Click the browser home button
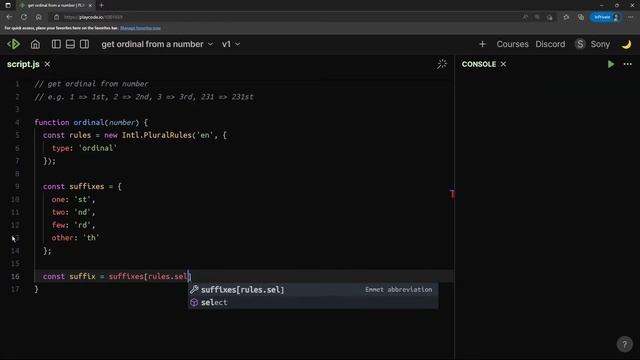This screenshot has width=640, height=360. [x=38, y=17]
